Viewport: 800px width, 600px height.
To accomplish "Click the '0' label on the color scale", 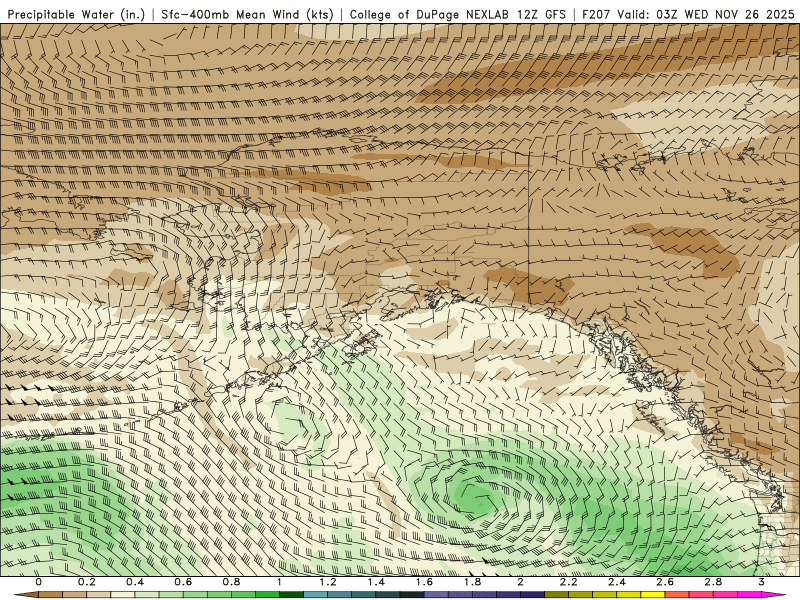I will pyautogui.click(x=38, y=582).
